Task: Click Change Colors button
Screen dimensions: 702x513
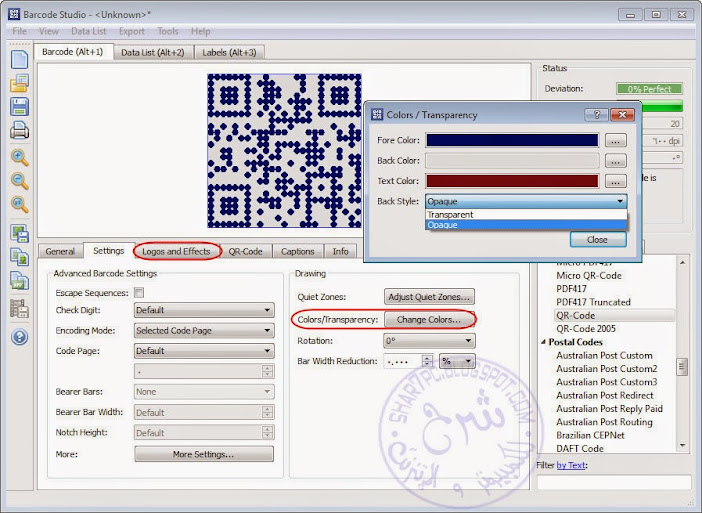Action: click(429, 320)
